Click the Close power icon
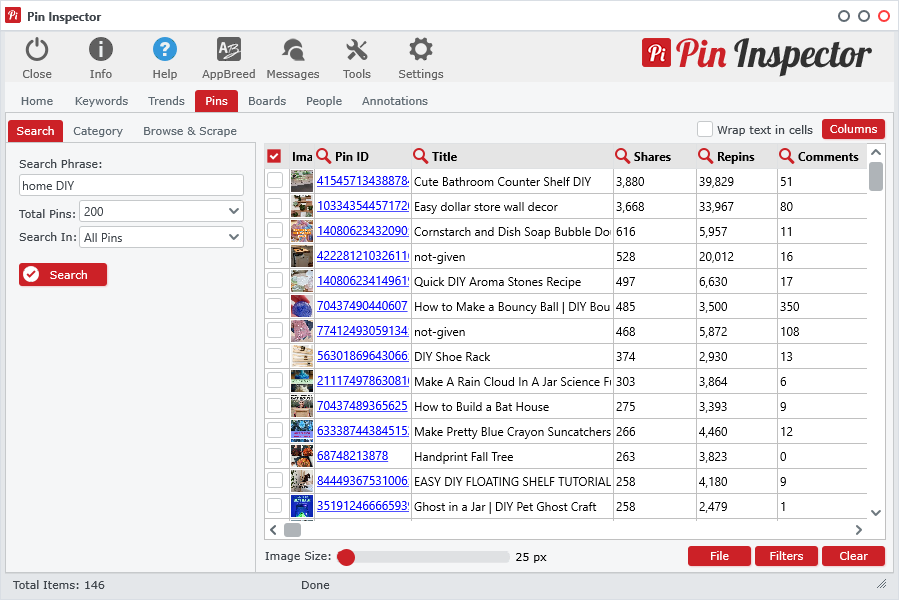 [x=37, y=50]
